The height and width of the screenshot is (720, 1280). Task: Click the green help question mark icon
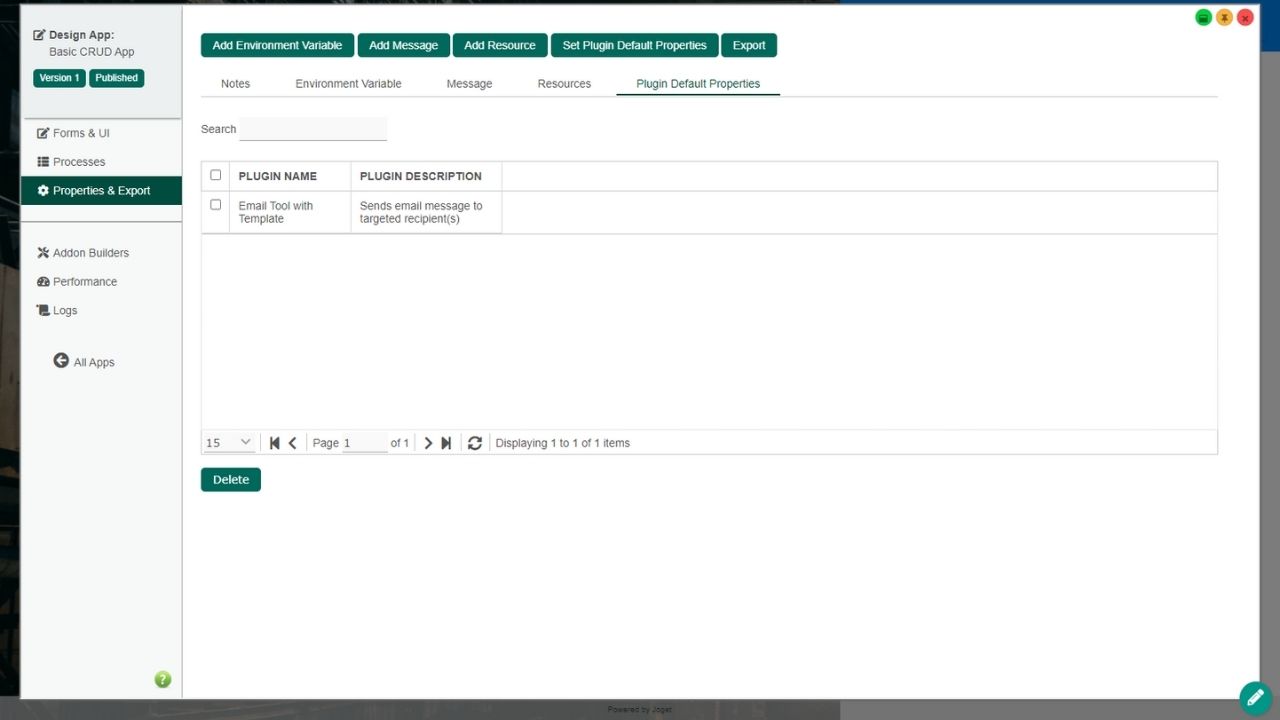point(163,680)
